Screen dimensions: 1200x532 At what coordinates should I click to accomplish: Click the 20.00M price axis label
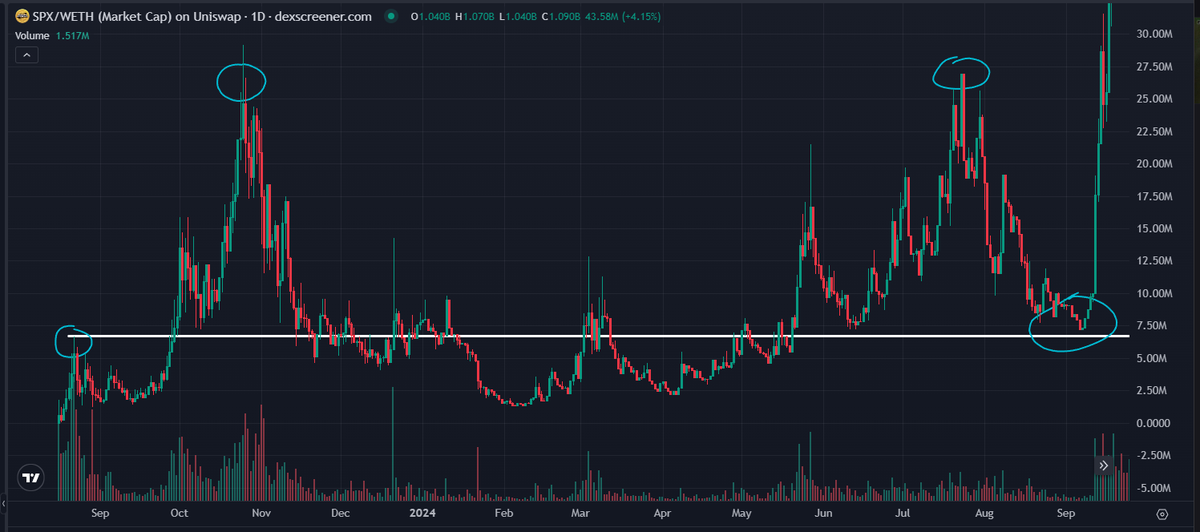(x=1153, y=164)
